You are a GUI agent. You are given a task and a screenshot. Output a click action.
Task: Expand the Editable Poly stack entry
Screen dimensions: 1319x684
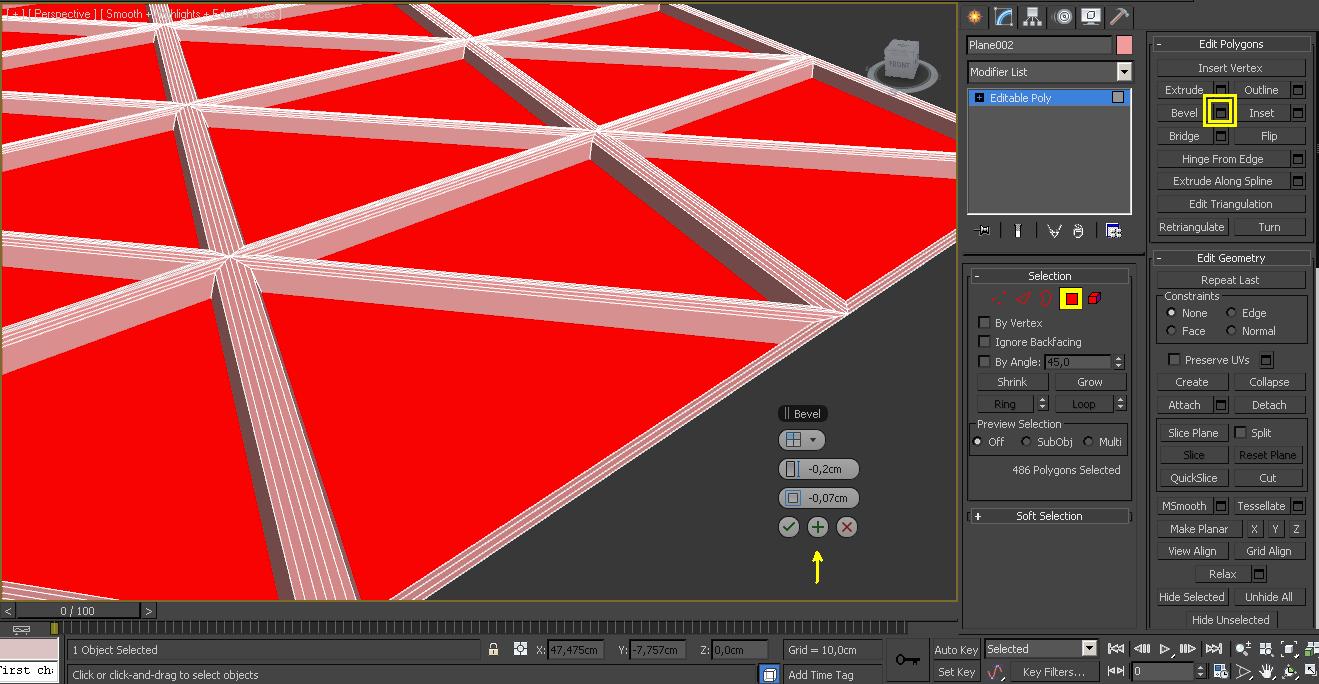(x=979, y=98)
